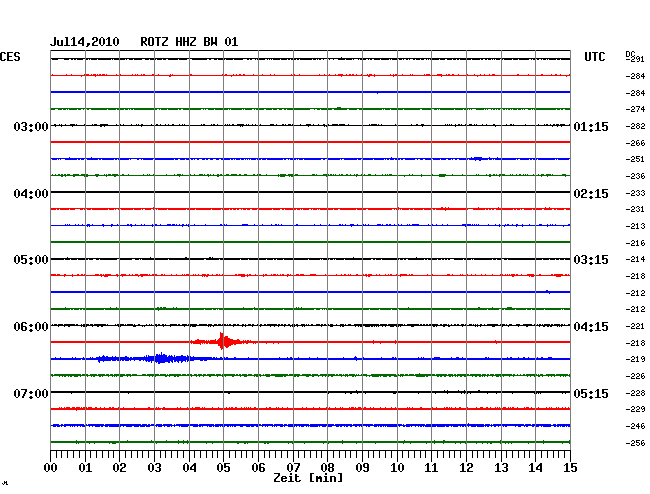Select DC offset value -282
650x494 pixels.
(635, 126)
